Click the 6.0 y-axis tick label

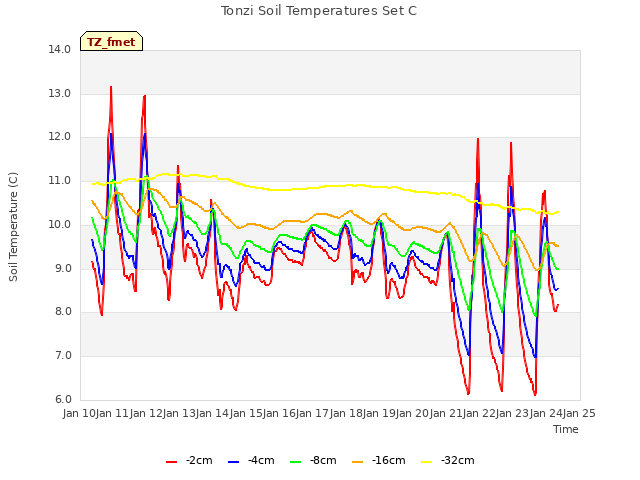(x=62, y=400)
